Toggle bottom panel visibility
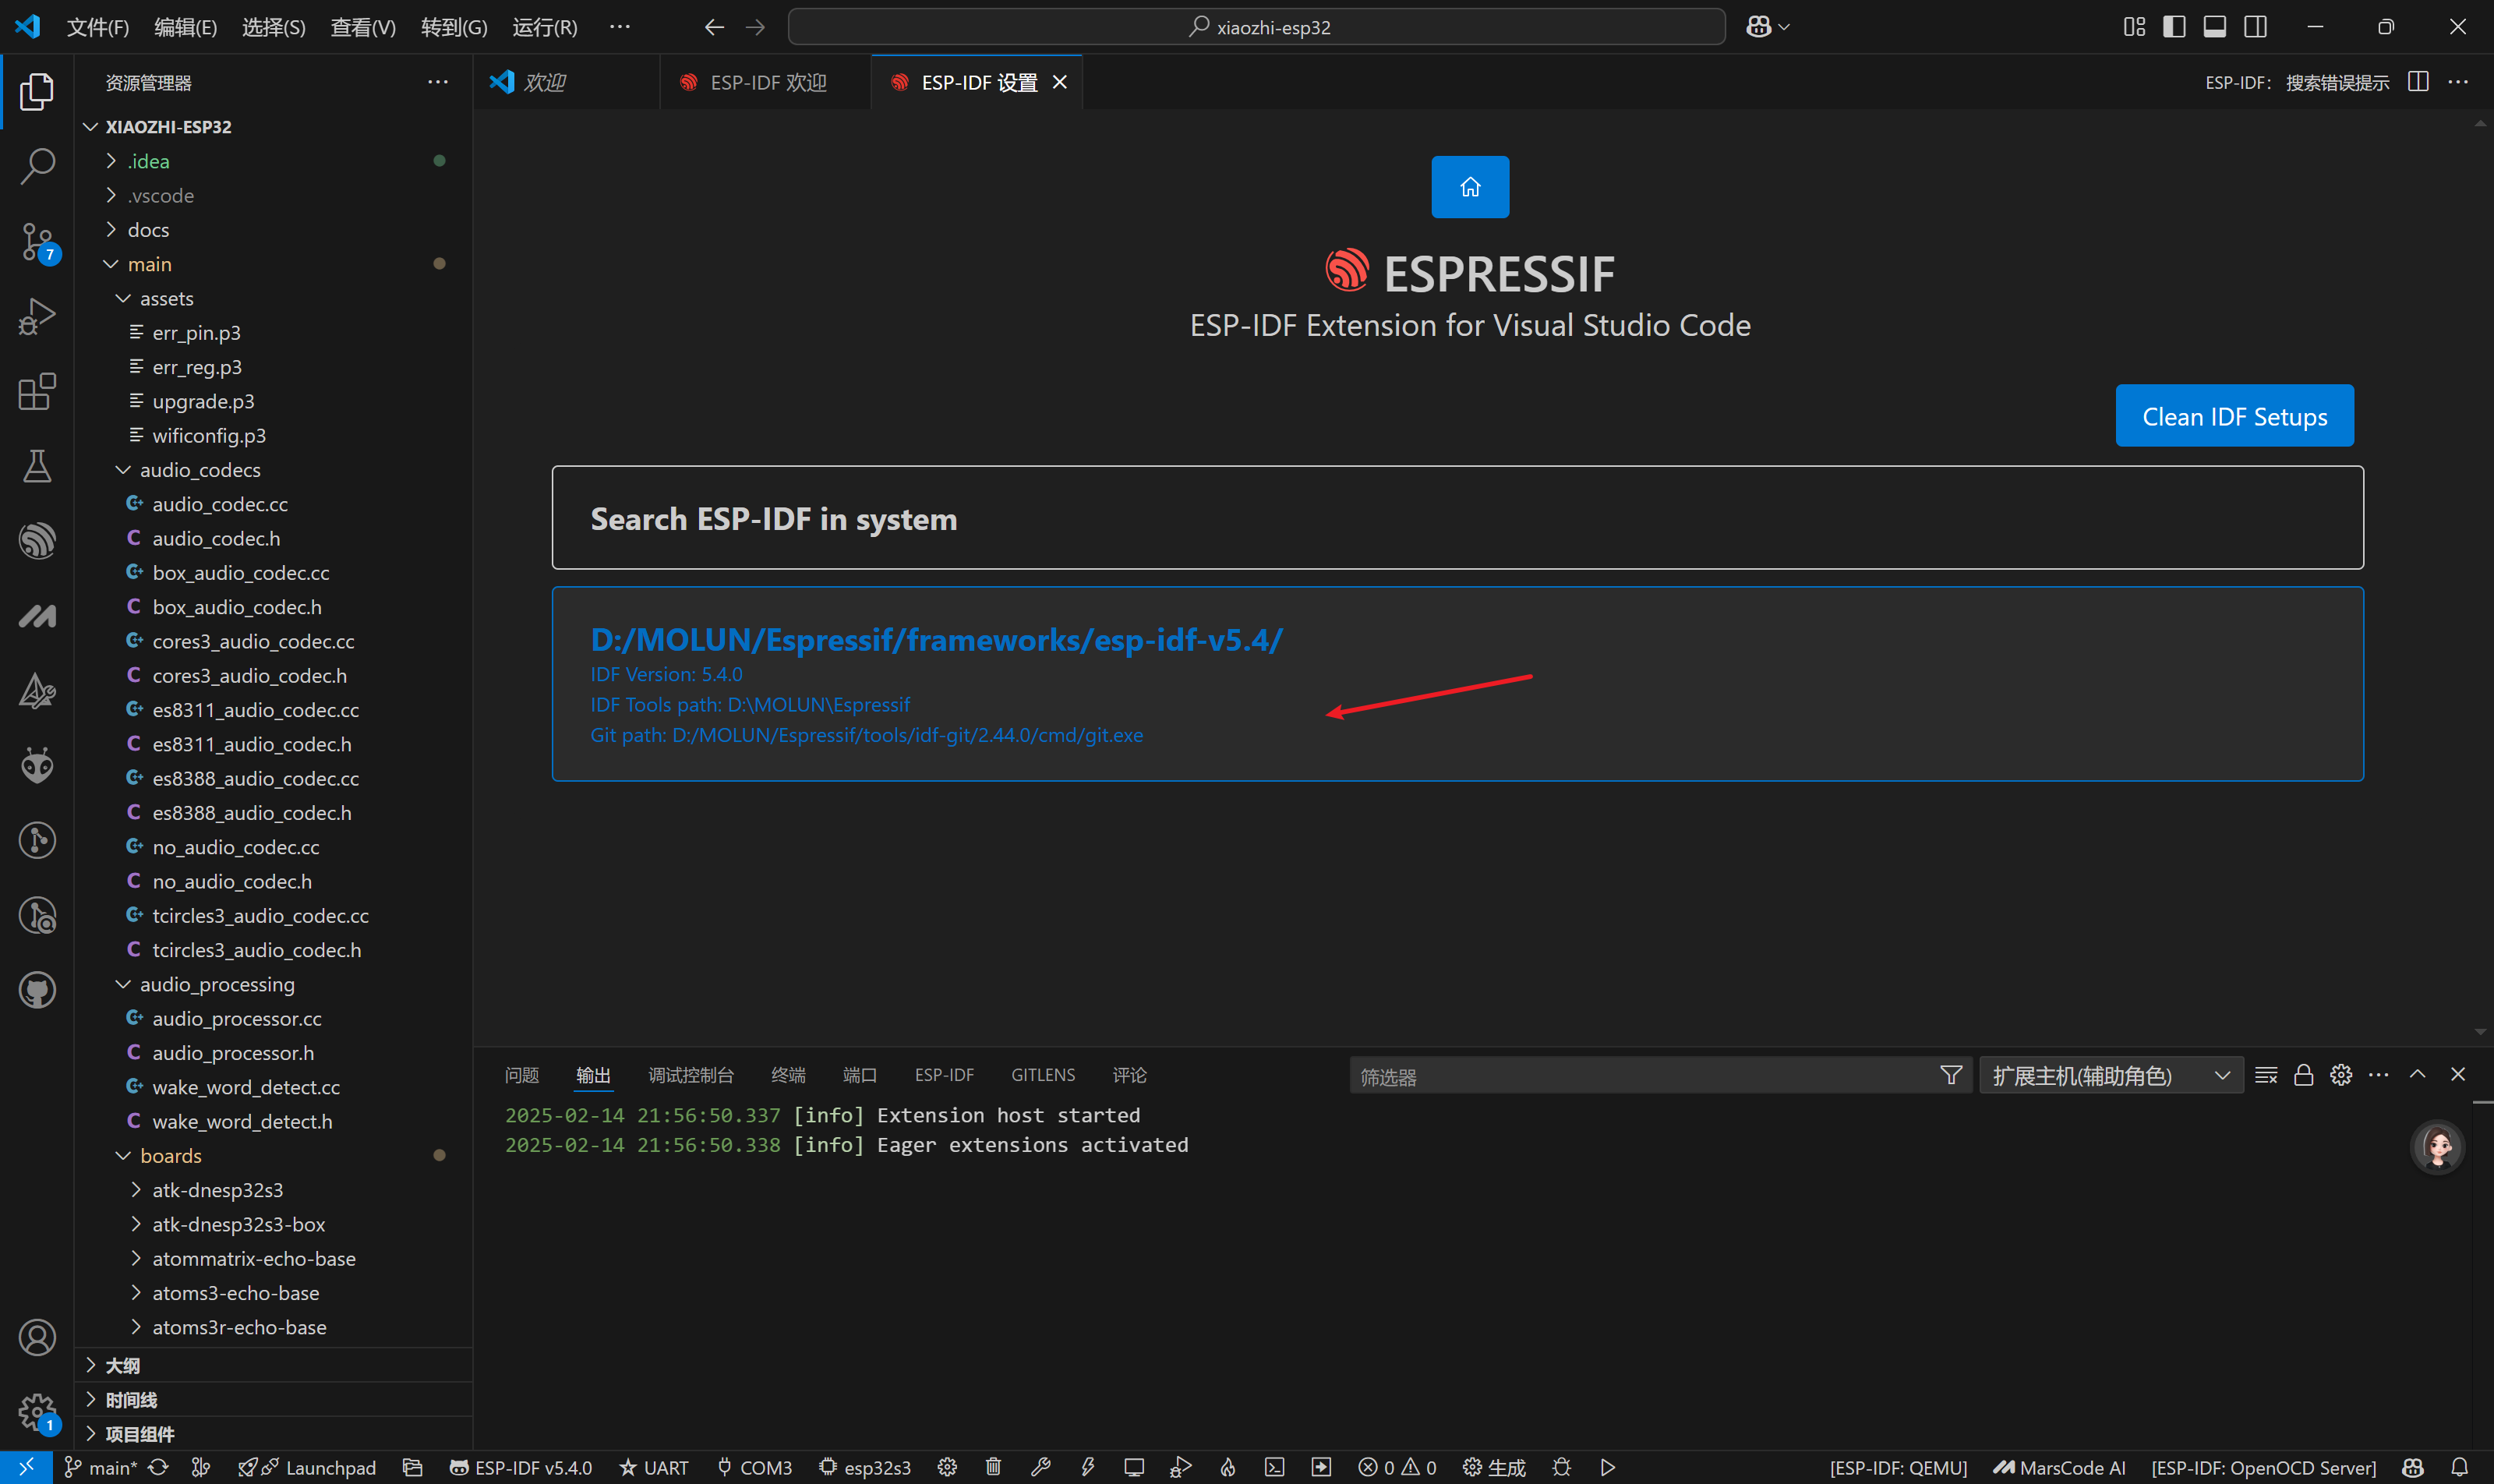The height and width of the screenshot is (1484, 2494). click(x=2214, y=27)
